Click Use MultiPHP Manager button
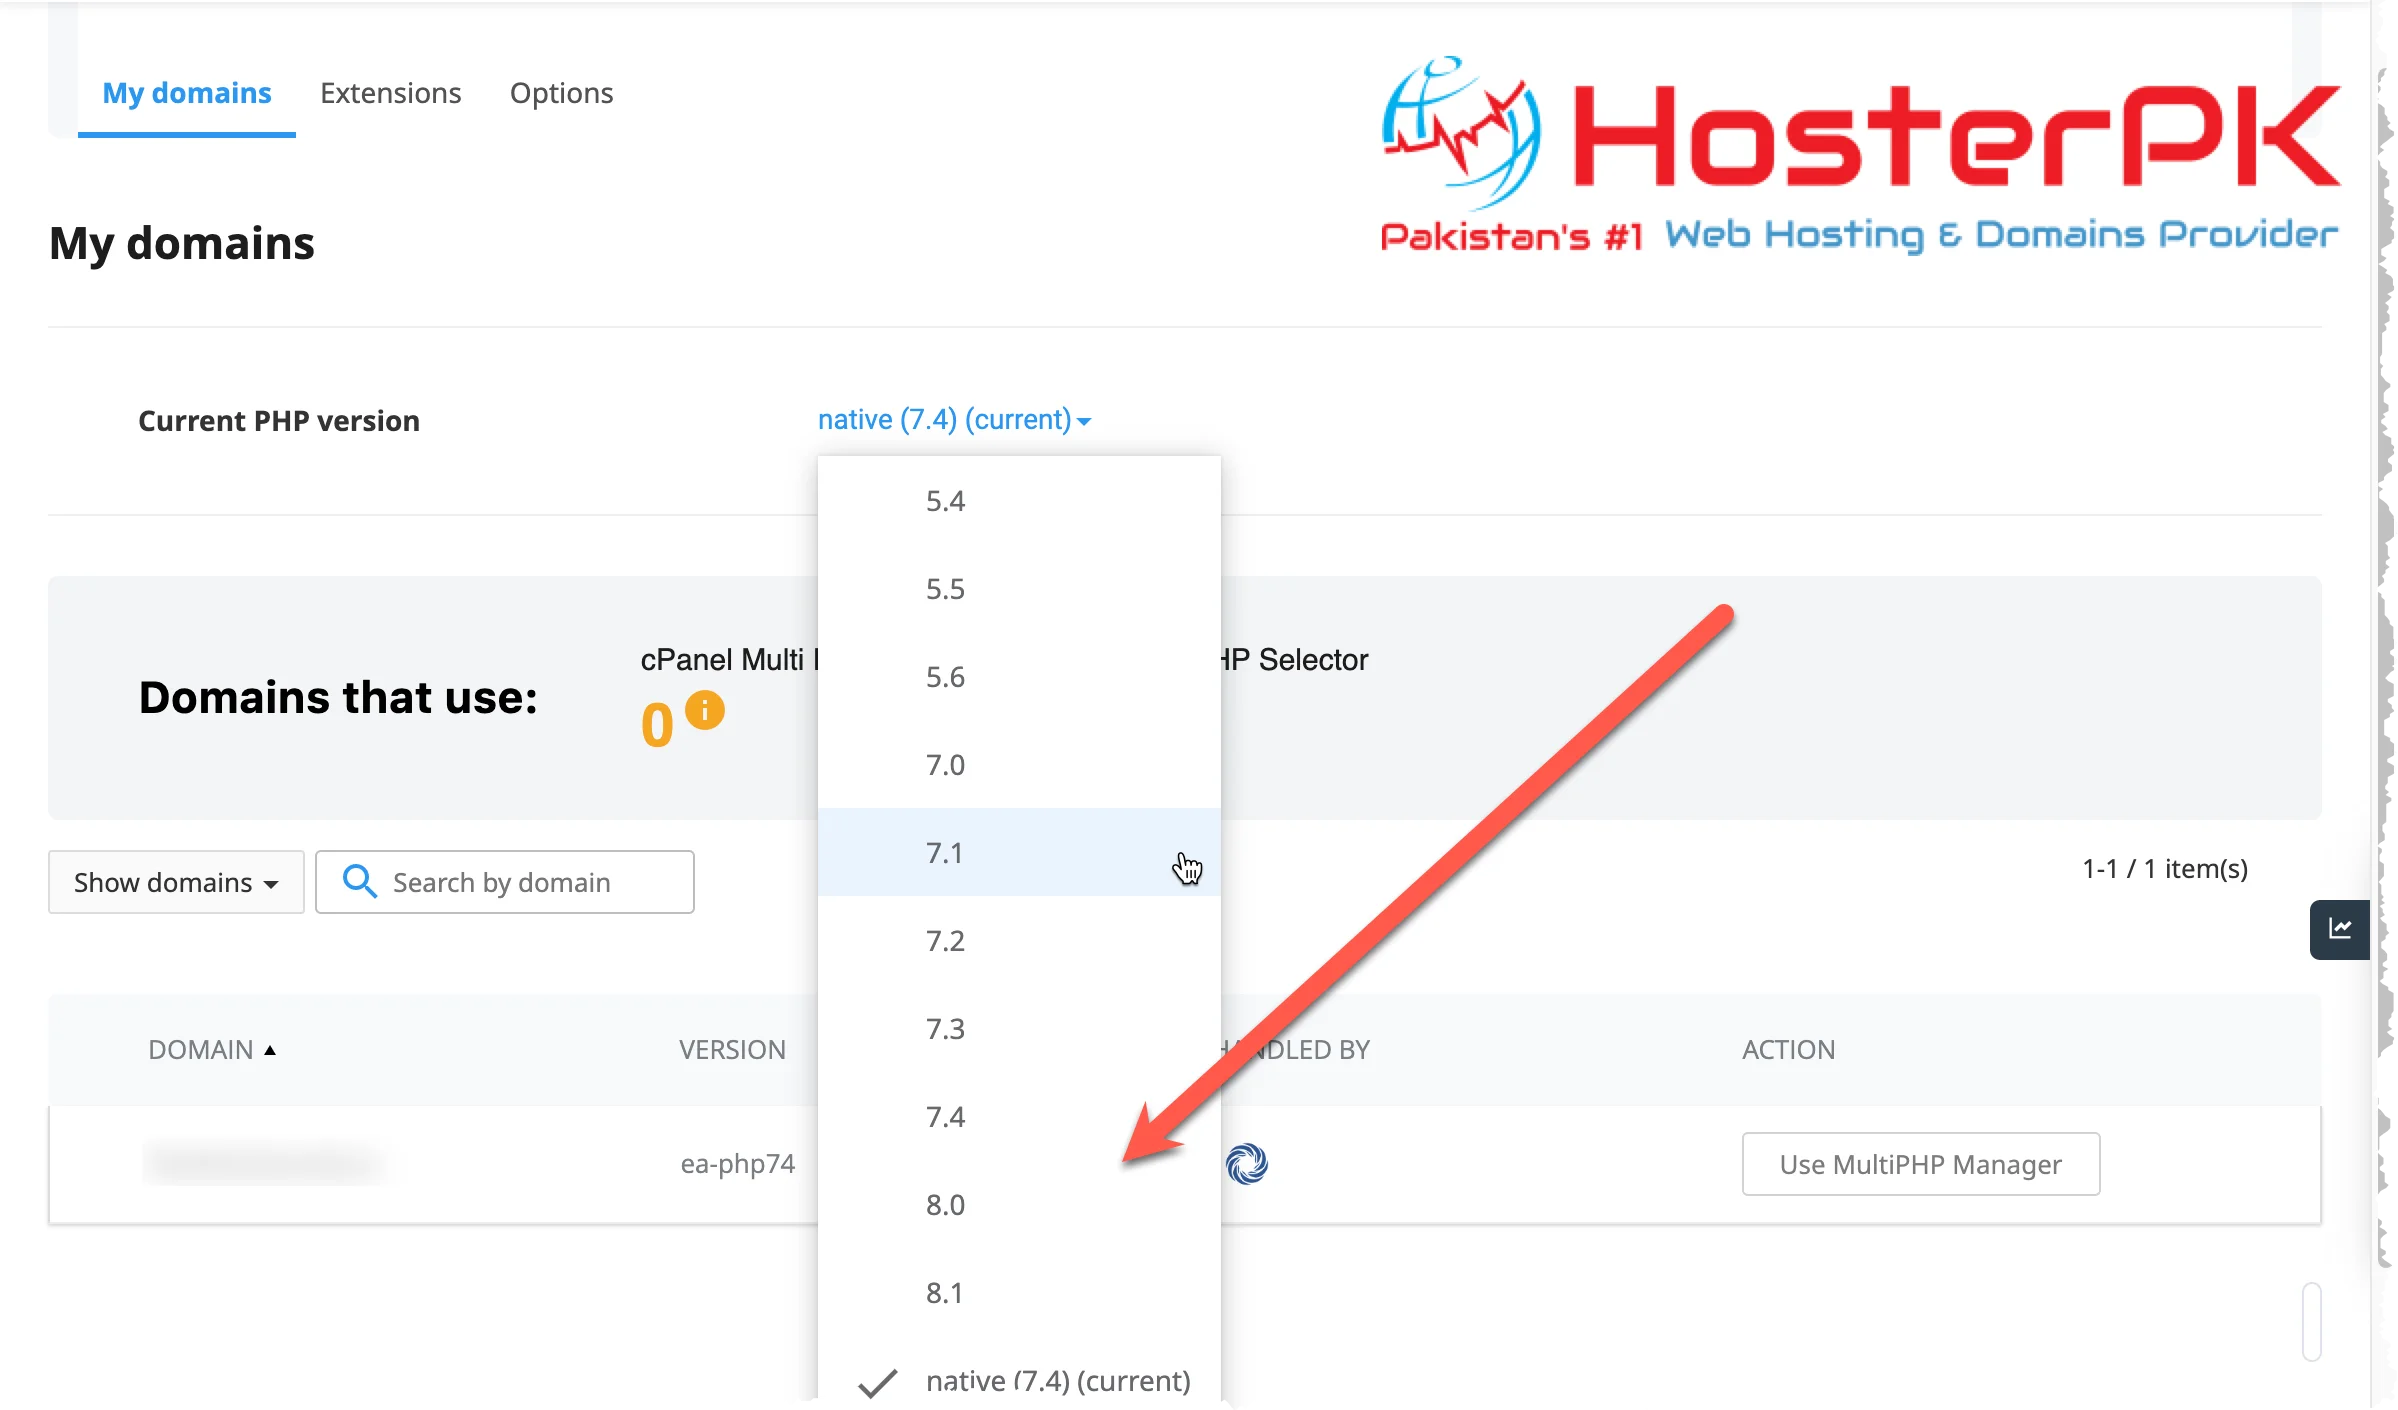This screenshot has height=1410, width=2398. click(1921, 1163)
